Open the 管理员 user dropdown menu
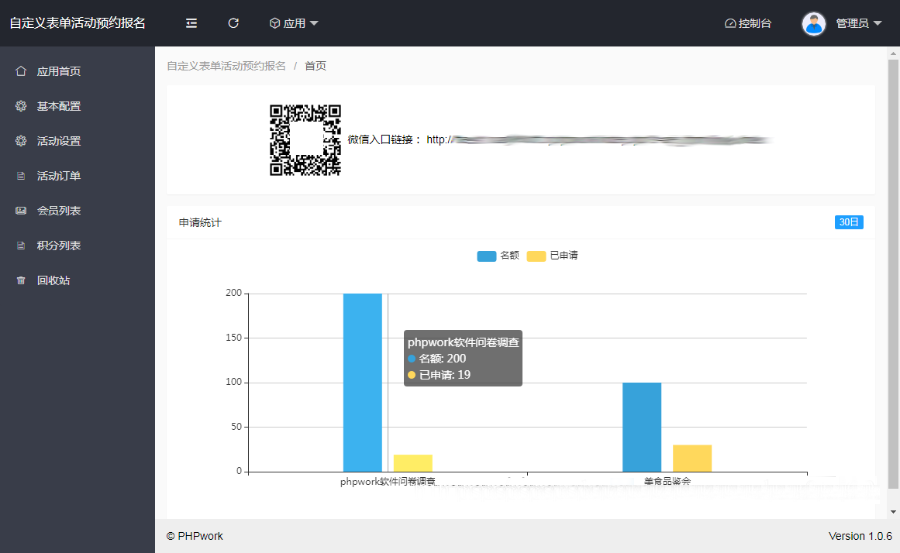Image resolution: width=900 pixels, height=553 pixels. click(x=842, y=23)
